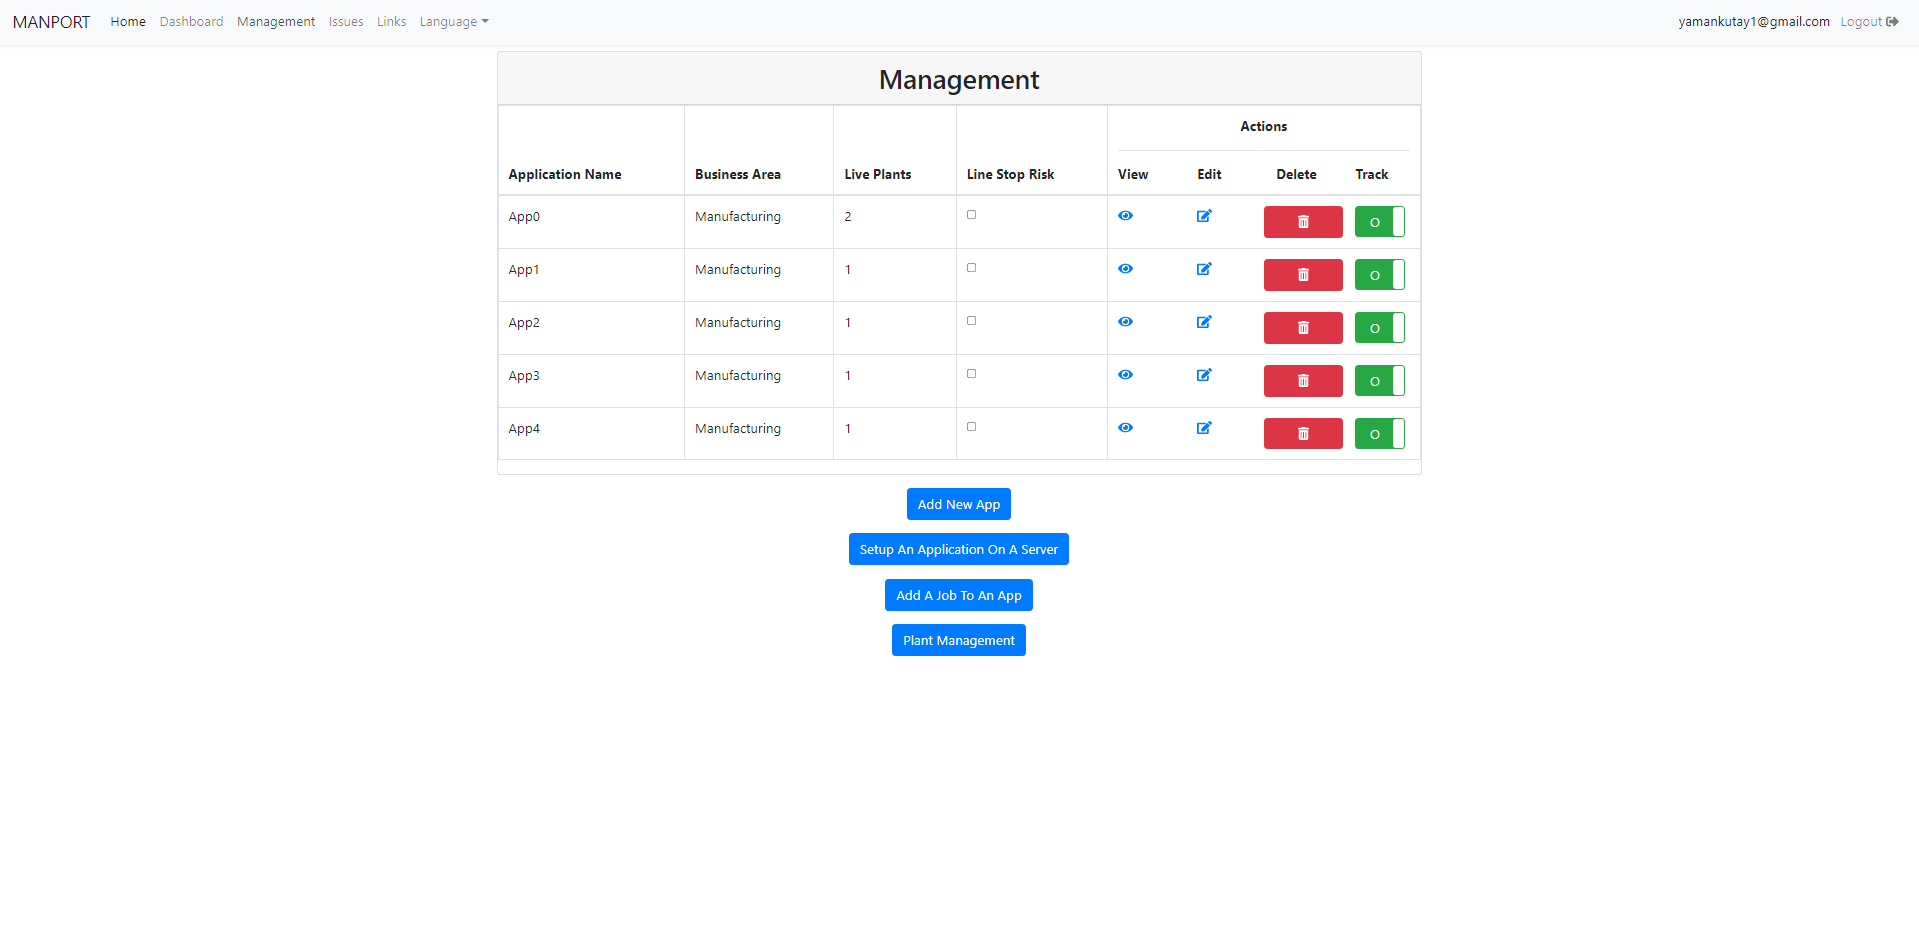Click the MANPORT brand logo
The width and height of the screenshot is (1919, 929).
50,21
